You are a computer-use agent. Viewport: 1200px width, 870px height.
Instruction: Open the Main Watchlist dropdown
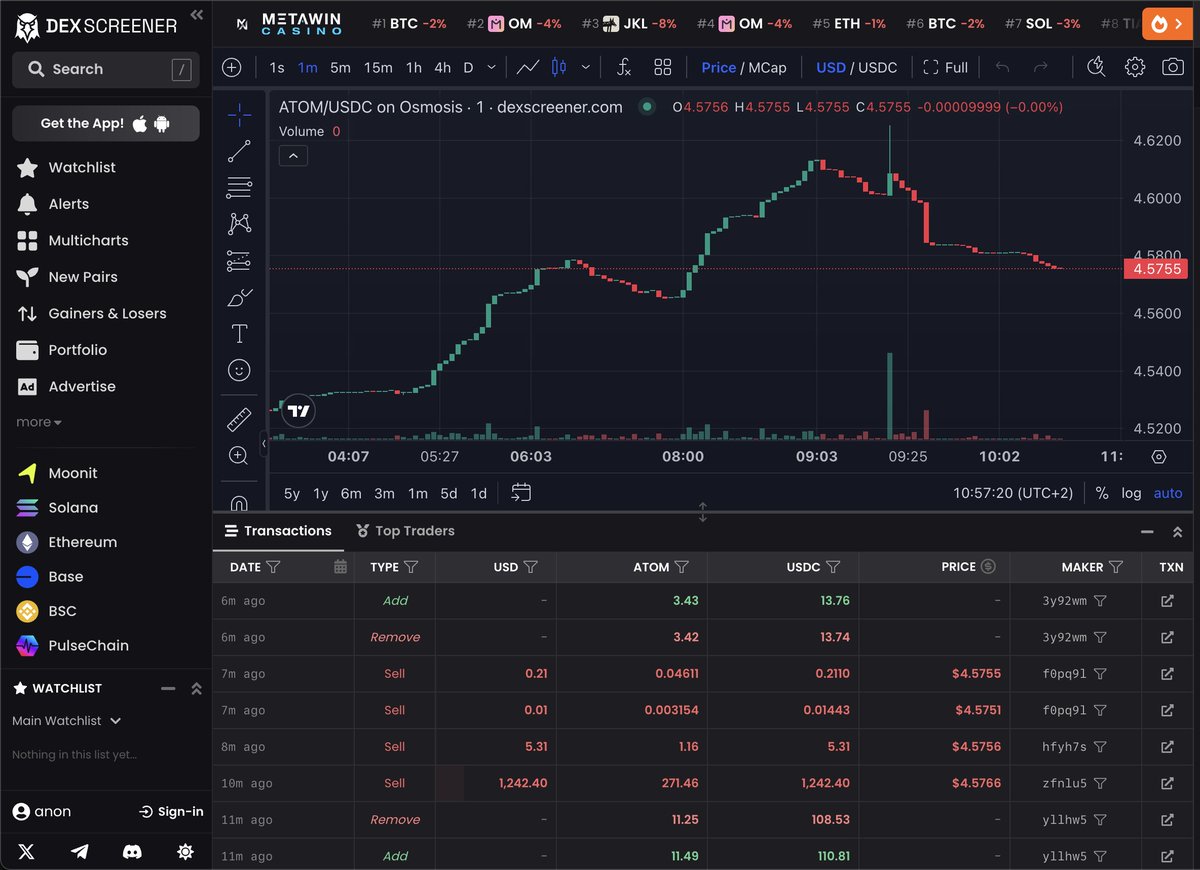point(67,721)
